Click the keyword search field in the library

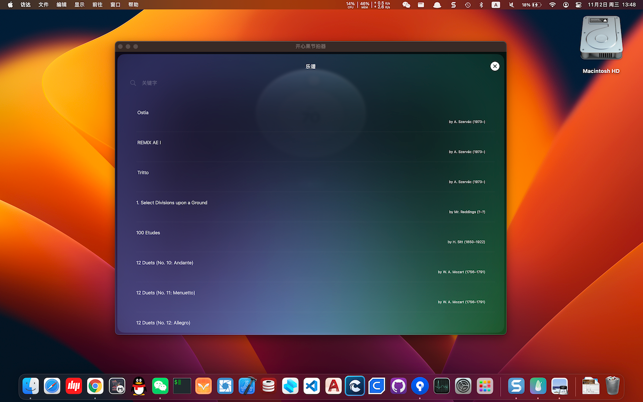click(312, 83)
